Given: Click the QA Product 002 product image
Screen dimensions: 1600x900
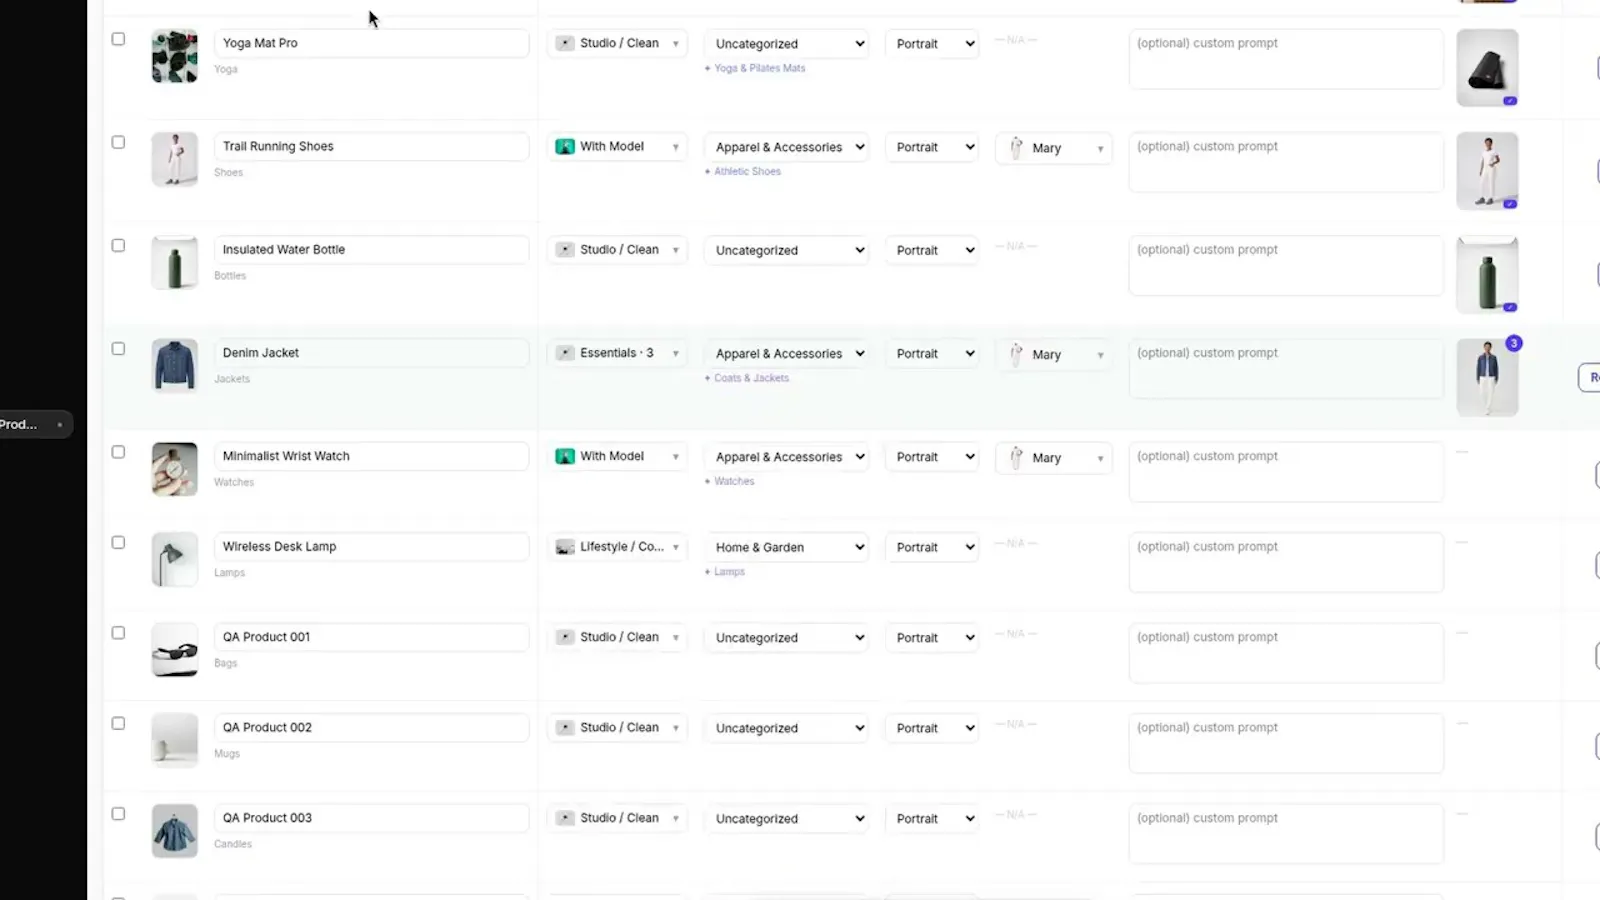Looking at the screenshot, I should click(x=174, y=740).
